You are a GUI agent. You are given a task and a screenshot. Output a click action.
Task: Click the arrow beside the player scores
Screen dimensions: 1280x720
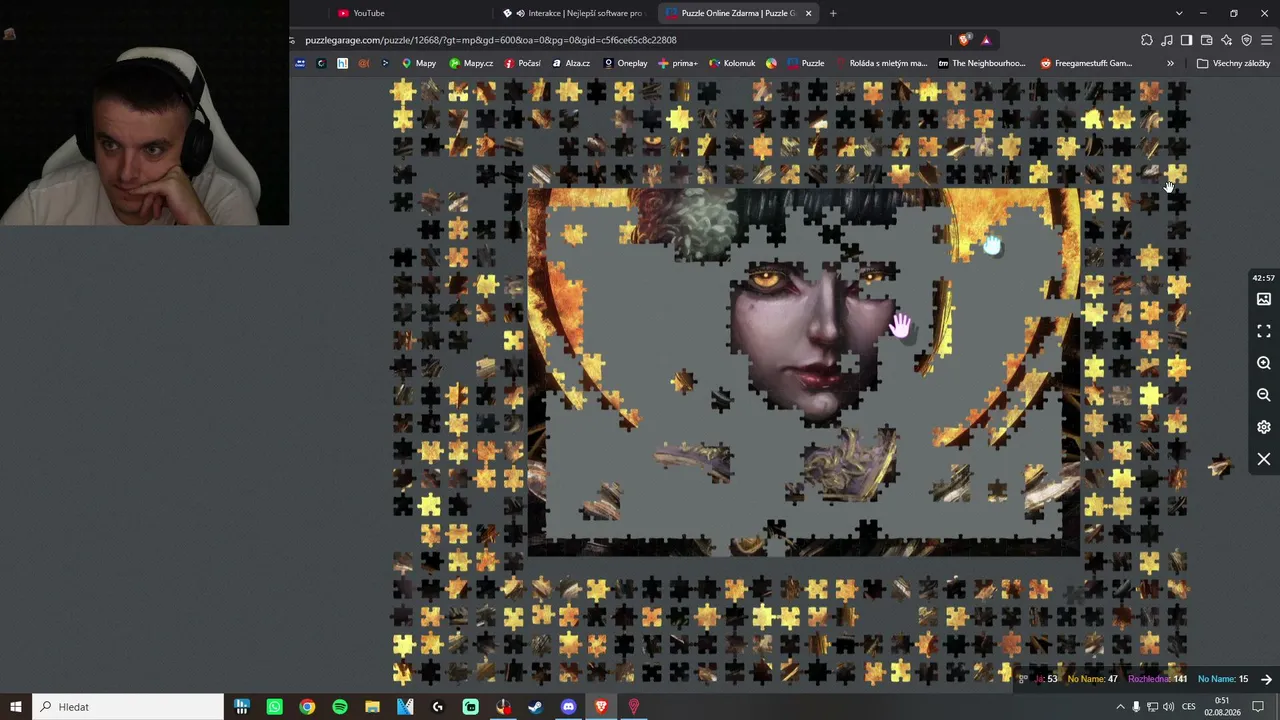(x=1266, y=680)
